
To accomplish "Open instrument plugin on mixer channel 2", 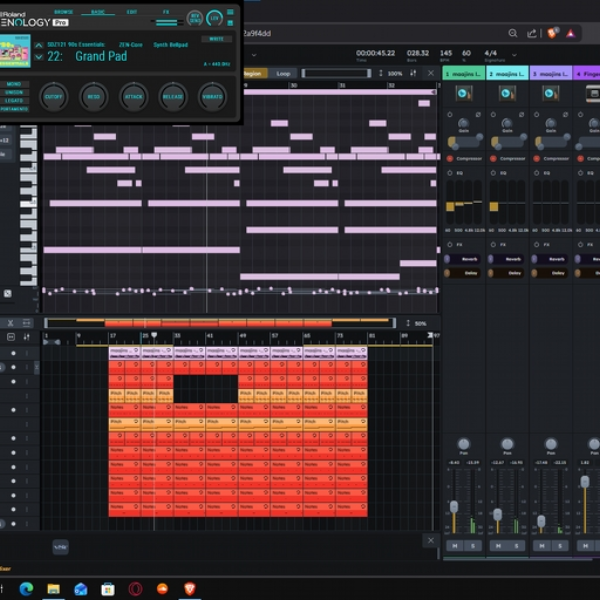I will (x=507, y=93).
